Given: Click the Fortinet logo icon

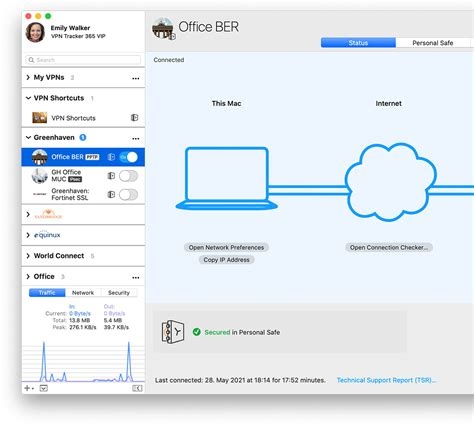Looking at the screenshot, I should [39, 194].
